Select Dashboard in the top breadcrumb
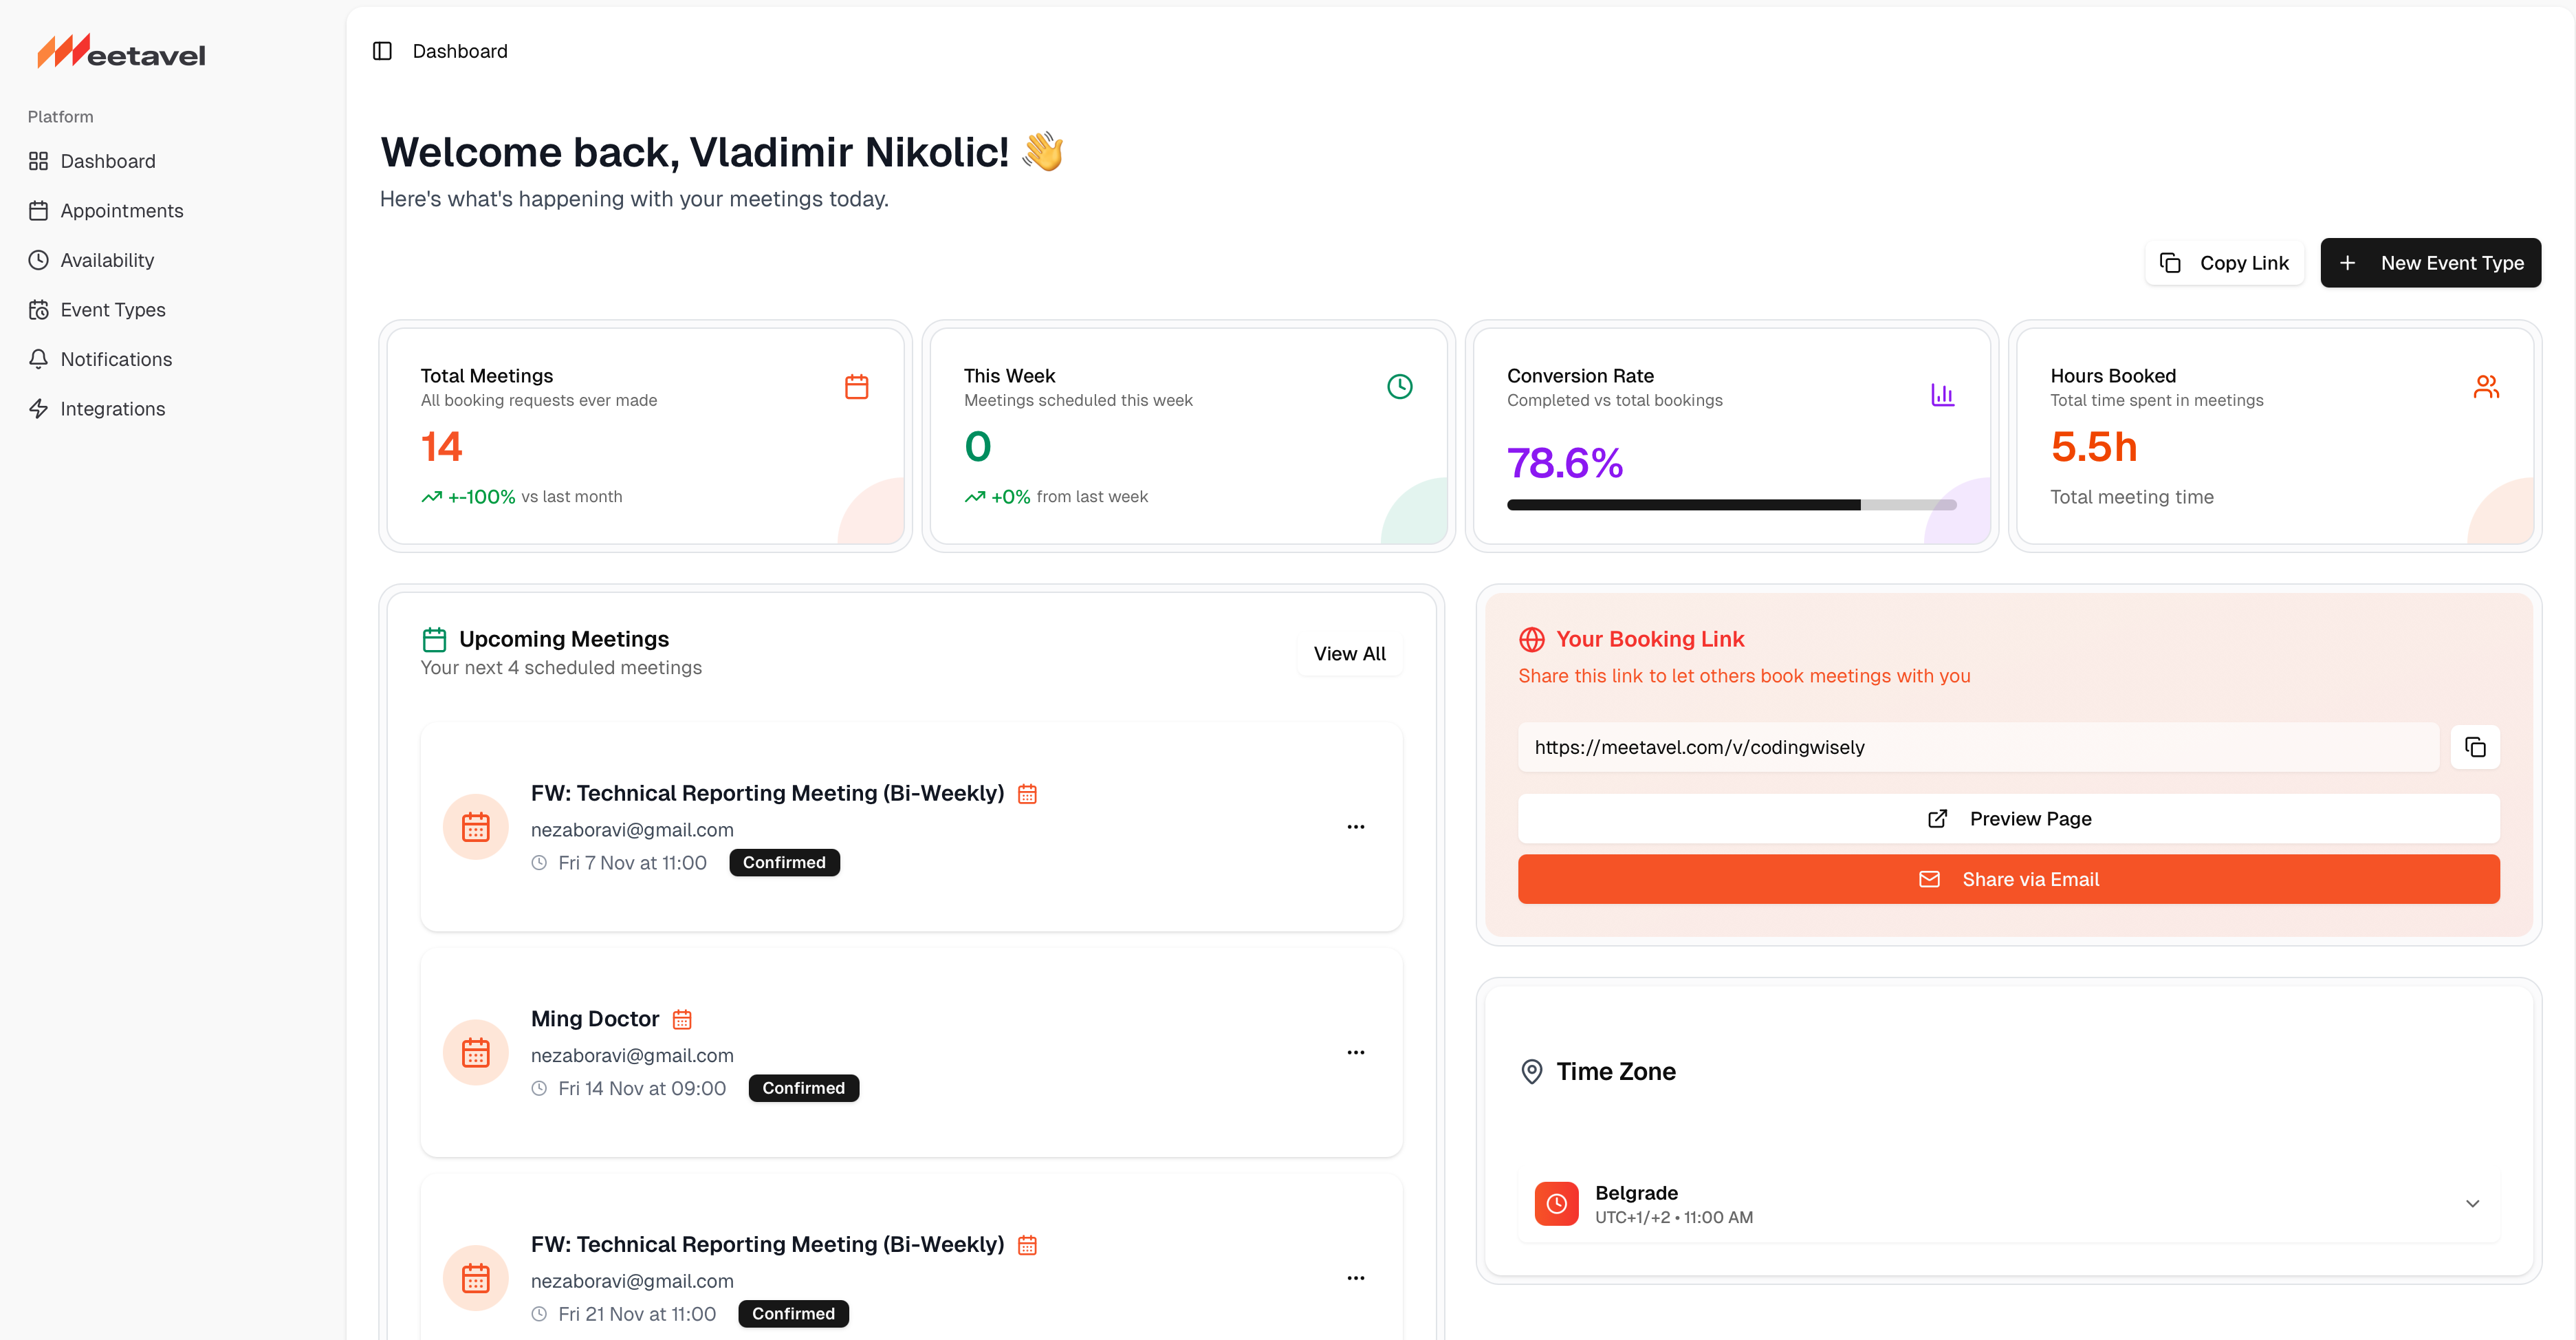Viewport: 2576px width, 1340px height. pos(460,50)
